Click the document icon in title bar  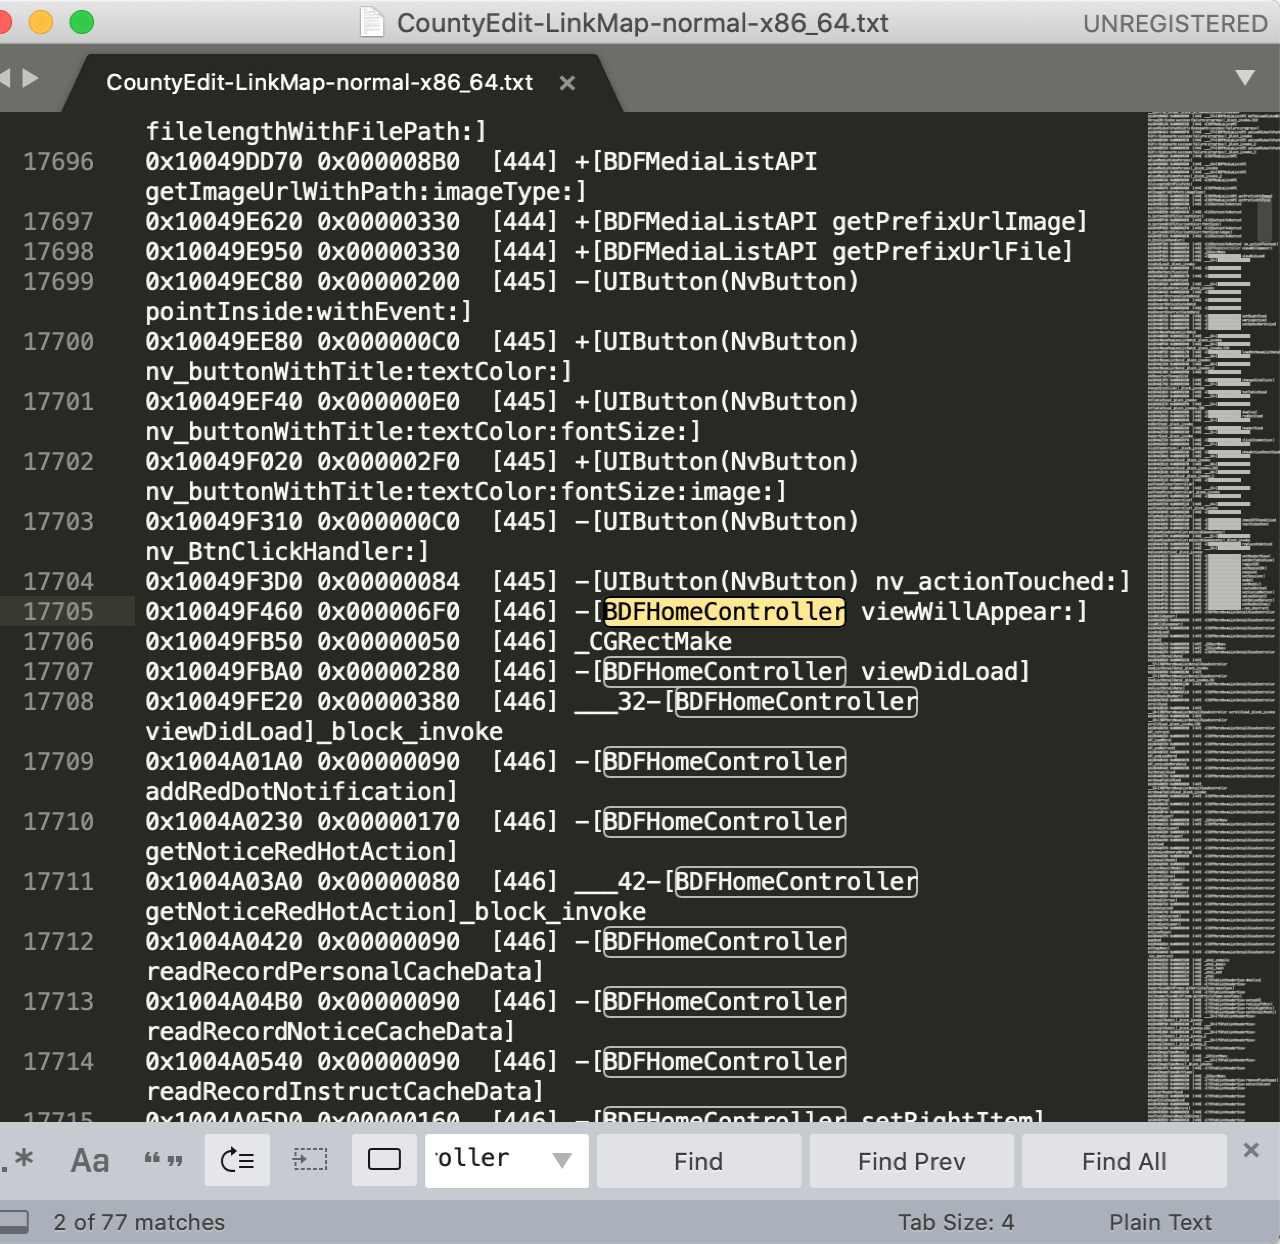(372, 22)
